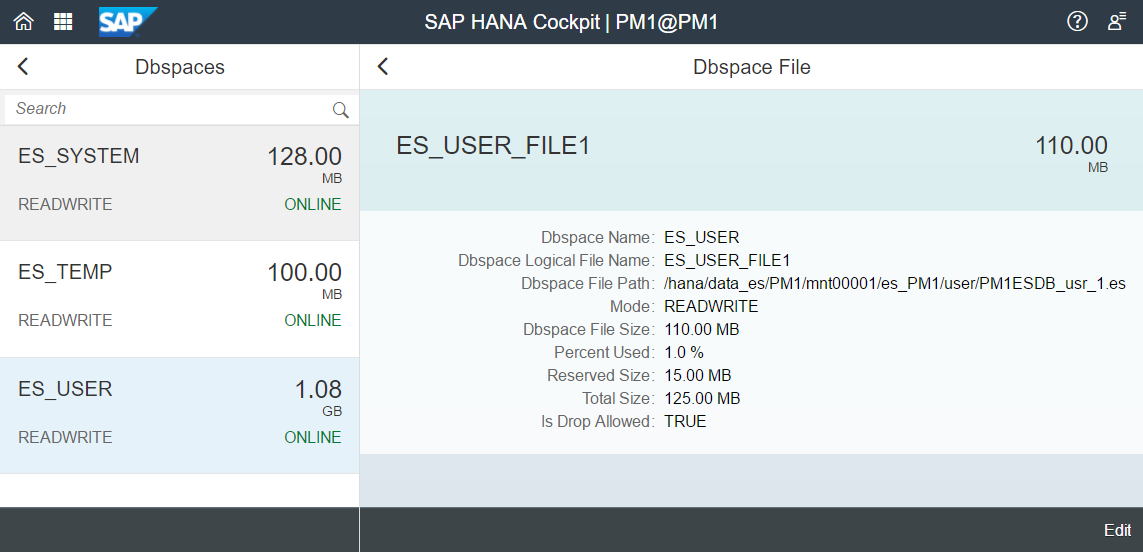Click the 1.08 size of ES_USER
Image resolution: width=1143 pixels, height=552 pixels.
[319, 389]
